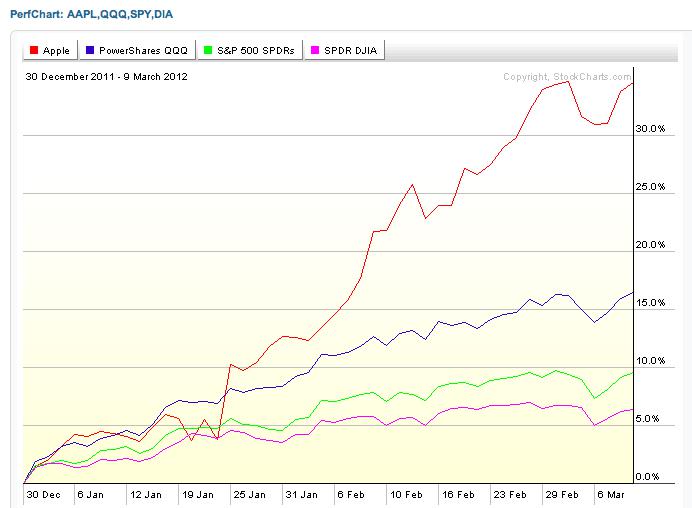Click the 0.0% axis label
The image size is (692, 508).
647,477
